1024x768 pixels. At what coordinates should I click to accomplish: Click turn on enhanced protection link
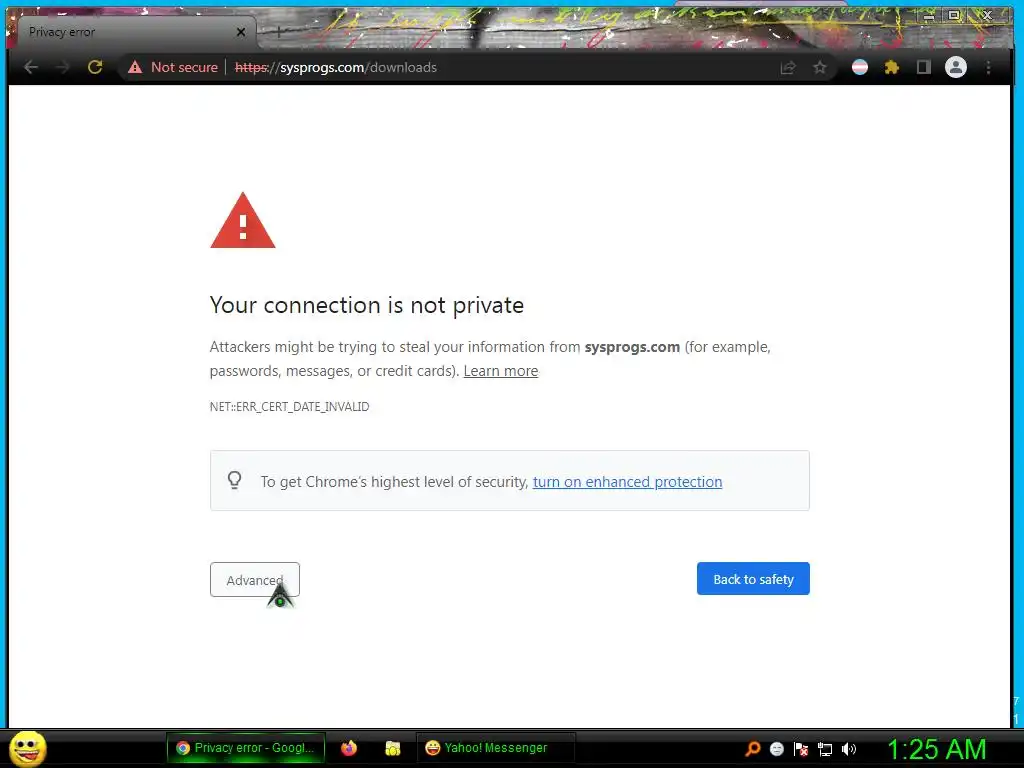click(x=628, y=482)
